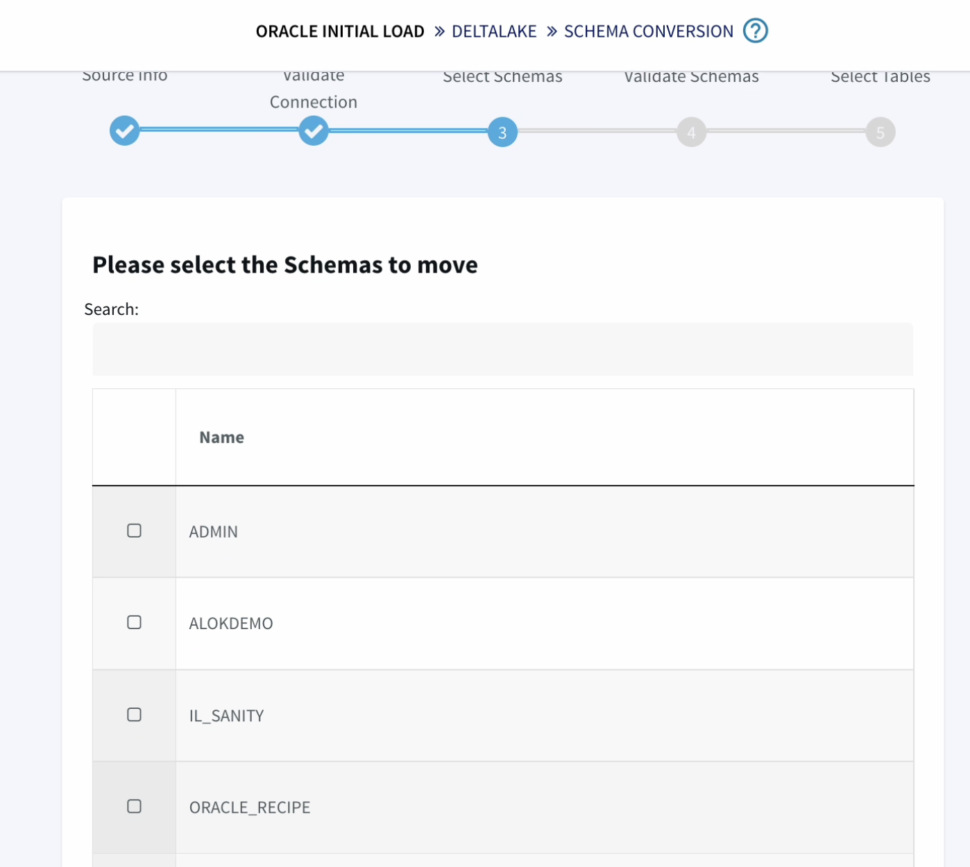Click the Select Schemas step label
The height and width of the screenshot is (867, 970).
pyautogui.click(x=502, y=77)
